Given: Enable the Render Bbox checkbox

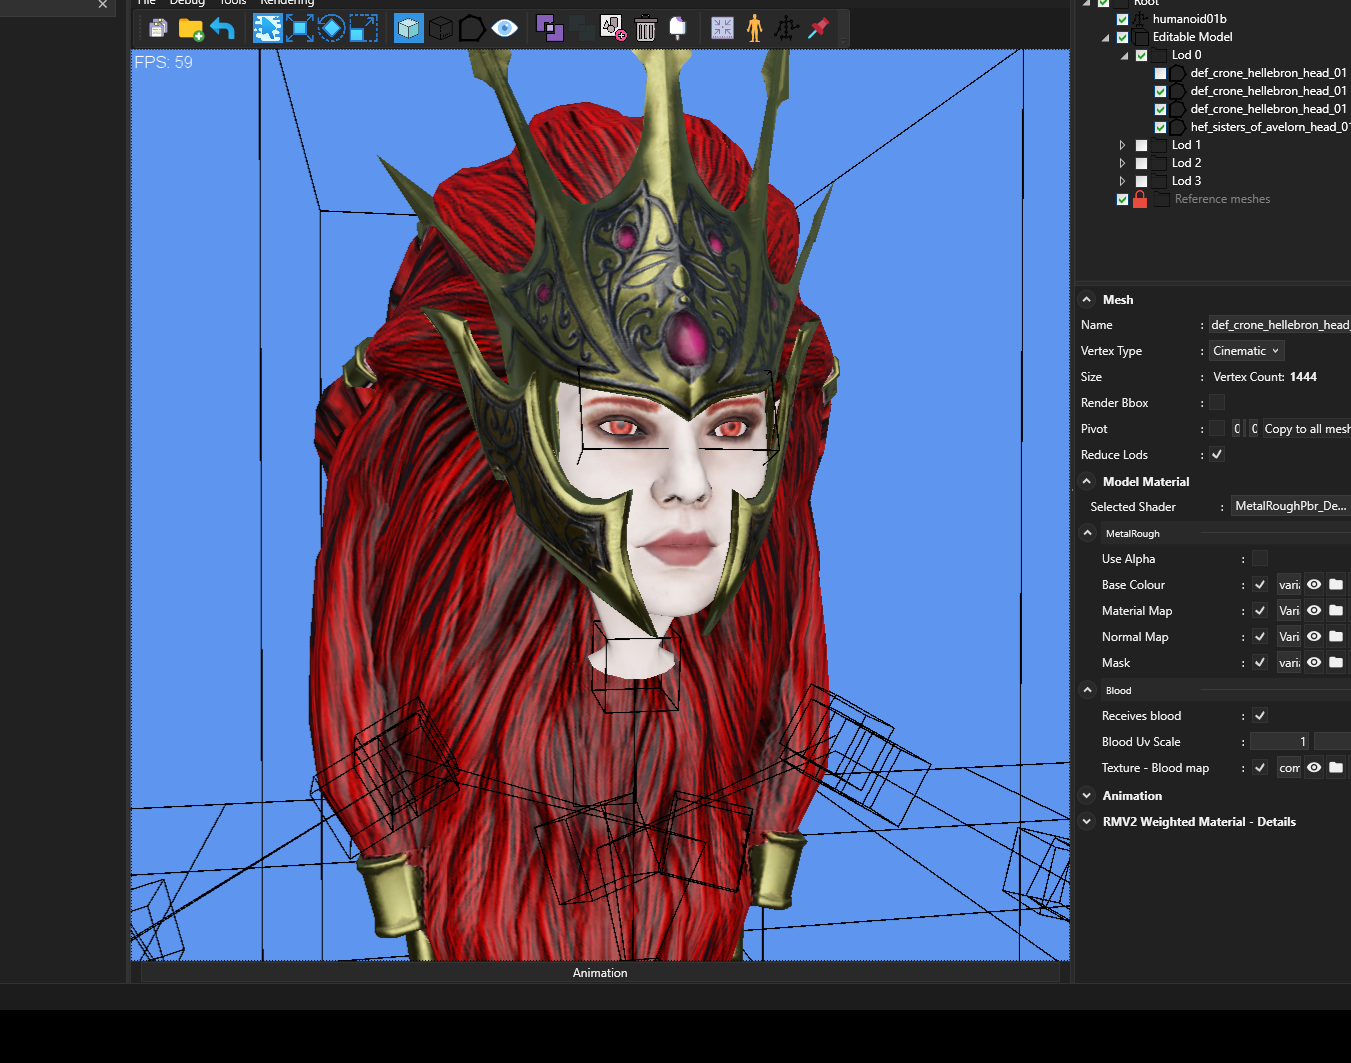Looking at the screenshot, I should (1217, 402).
